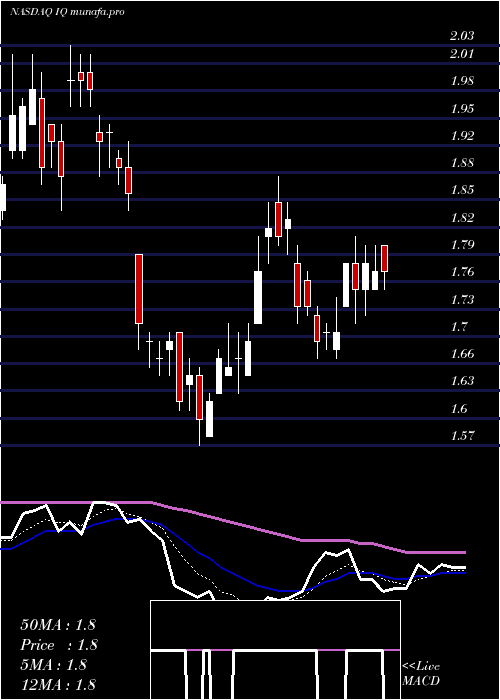This screenshot has height=700, width=500.
Task: Click the 1.57 price axis label
Action: (462, 436)
